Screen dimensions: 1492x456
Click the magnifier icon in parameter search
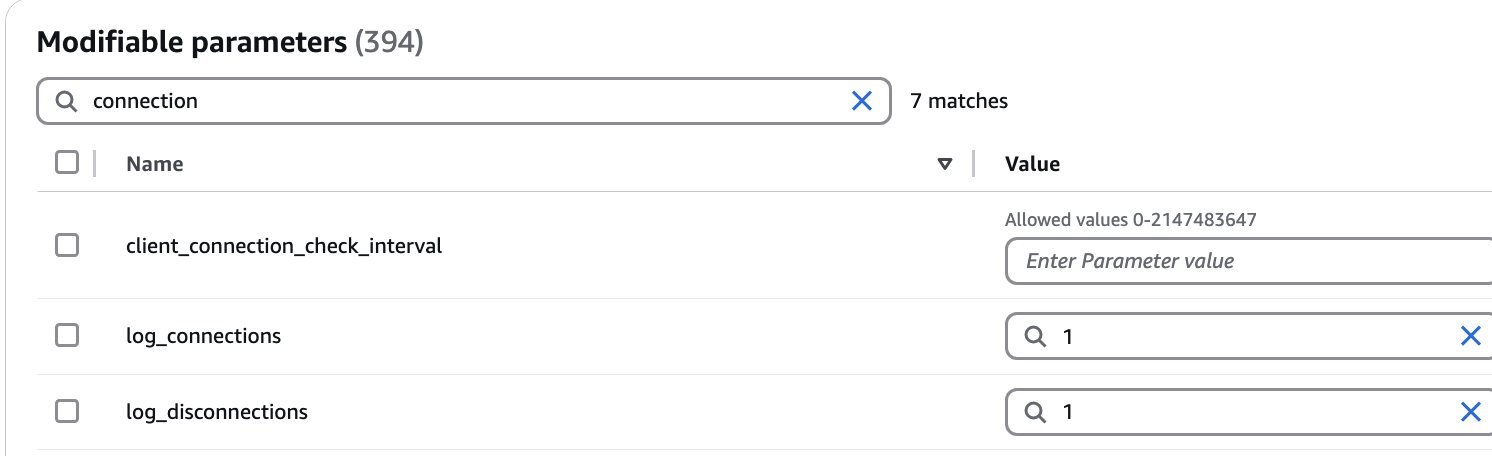point(66,101)
